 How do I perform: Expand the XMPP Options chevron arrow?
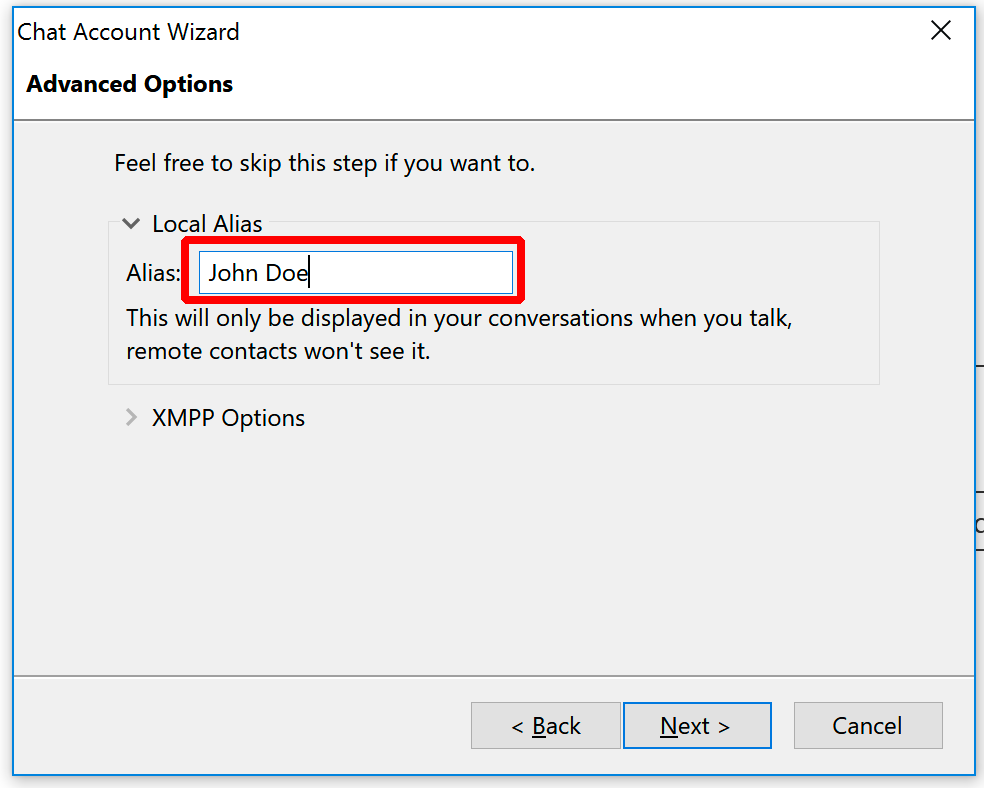131,417
